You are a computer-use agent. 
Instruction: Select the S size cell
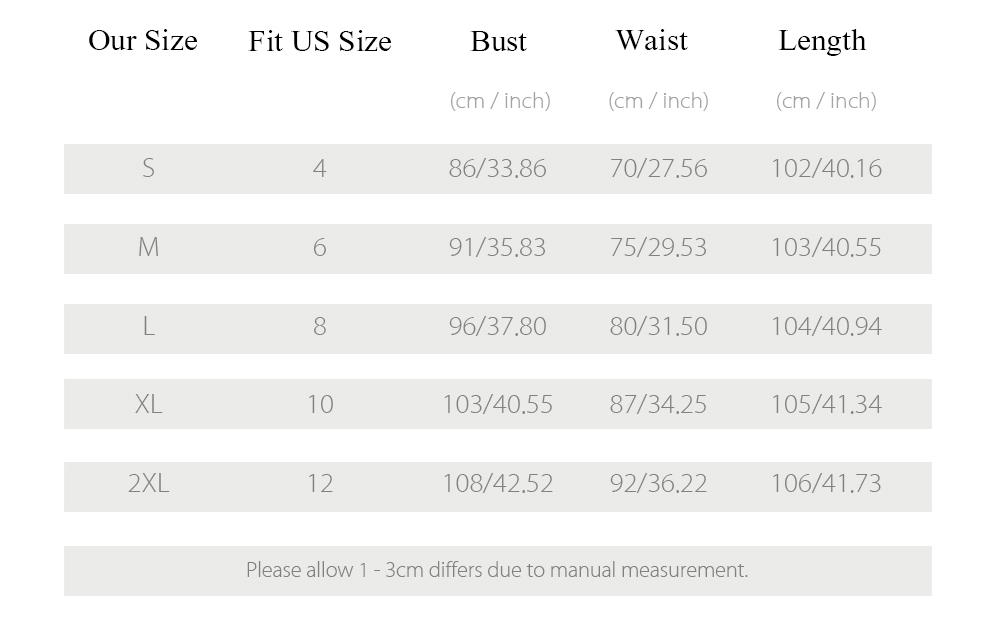pos(148,168)
